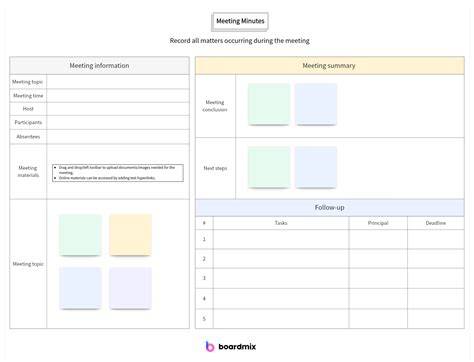This screenshot has width=474, height=362.
Task: Click the Meeting information header
Action: pyautogui.click(x=99, y=66)
